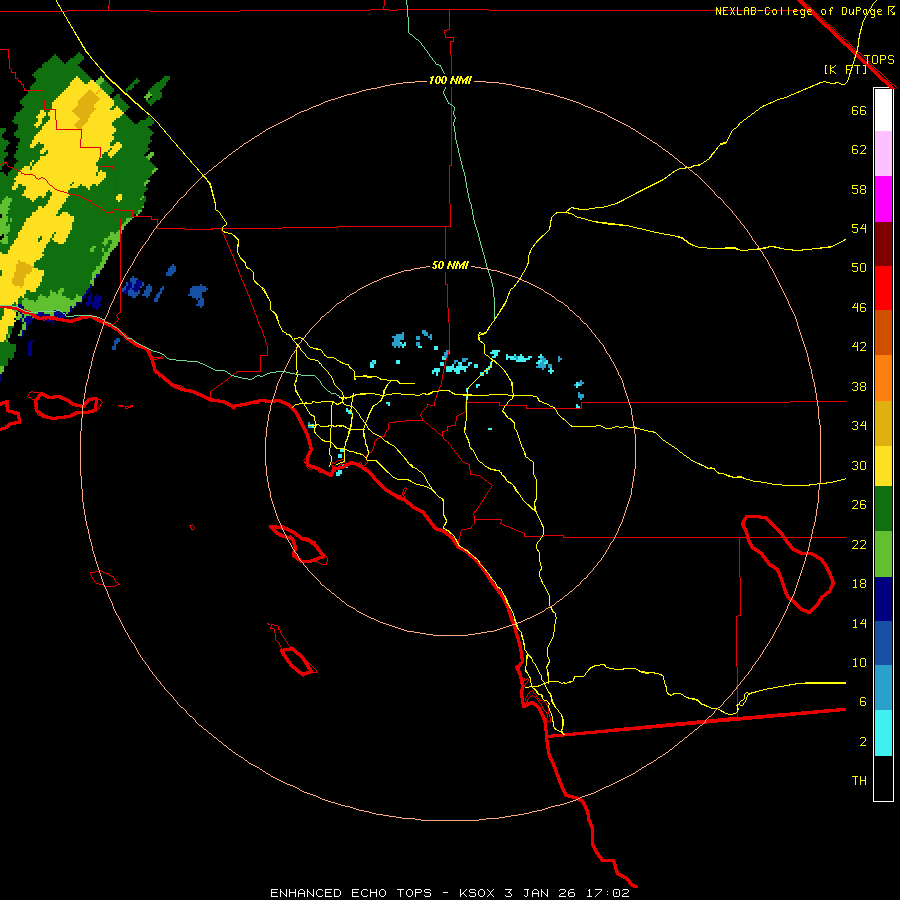The height and width of the screenshot is (900, 900).
Task: Click the 18 legend value
Action: pos(859,584)
